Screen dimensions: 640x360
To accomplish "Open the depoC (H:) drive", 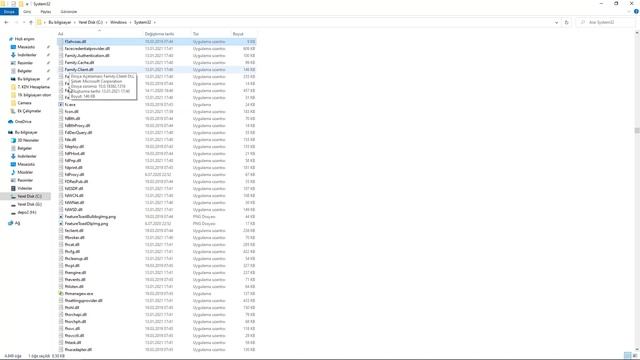I will point(27,212).
